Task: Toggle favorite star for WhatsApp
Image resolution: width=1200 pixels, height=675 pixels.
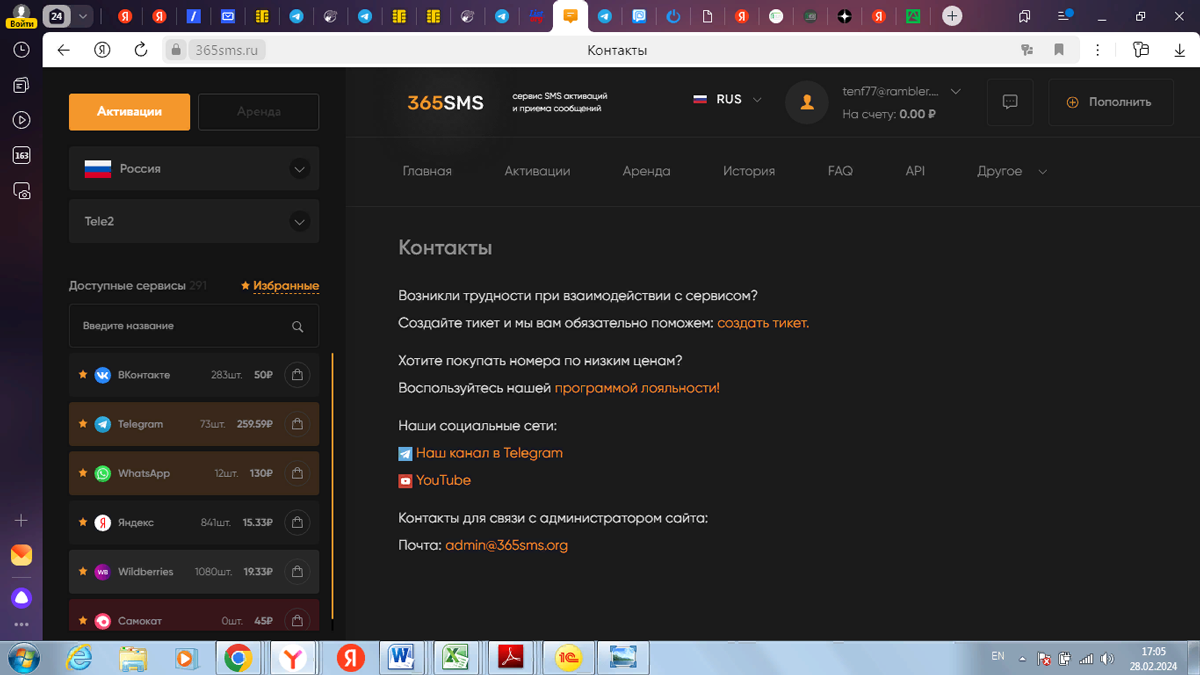Action: coord(83,473)
